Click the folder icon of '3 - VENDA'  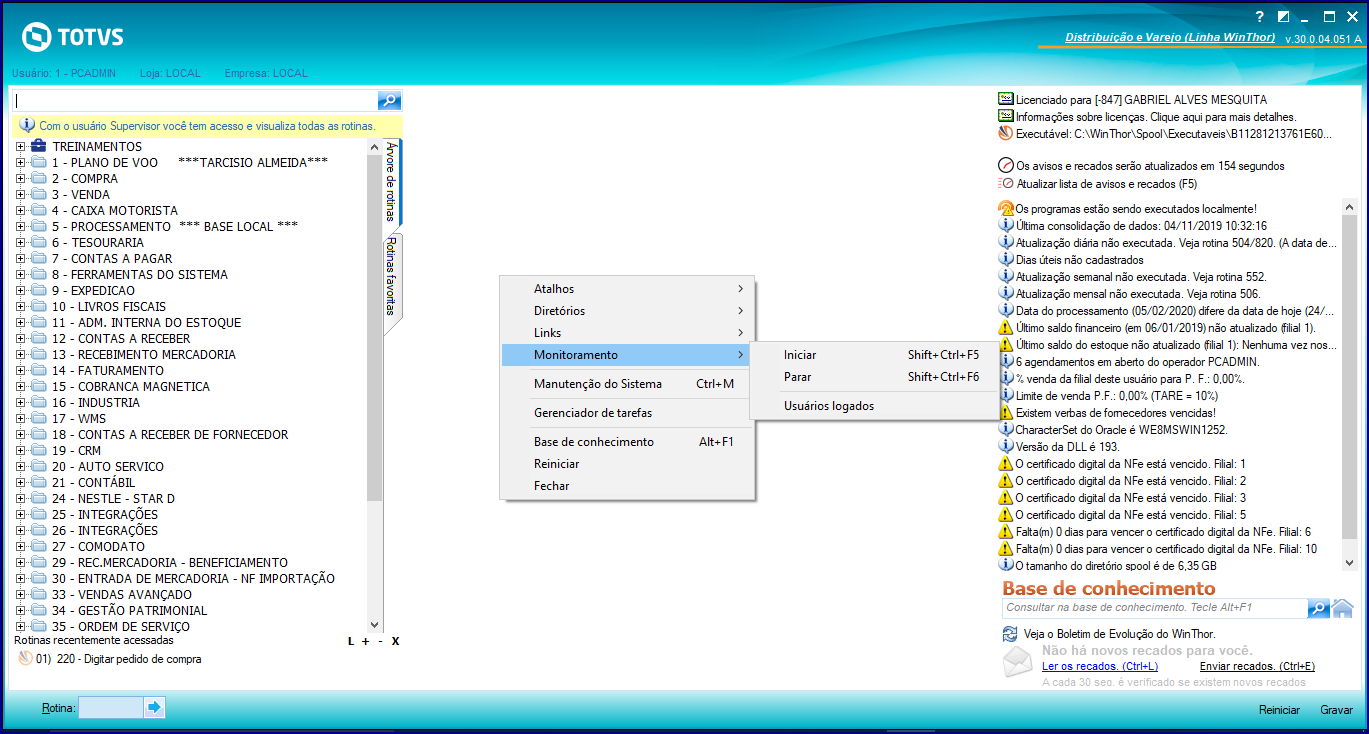click(x=39, y=194)
